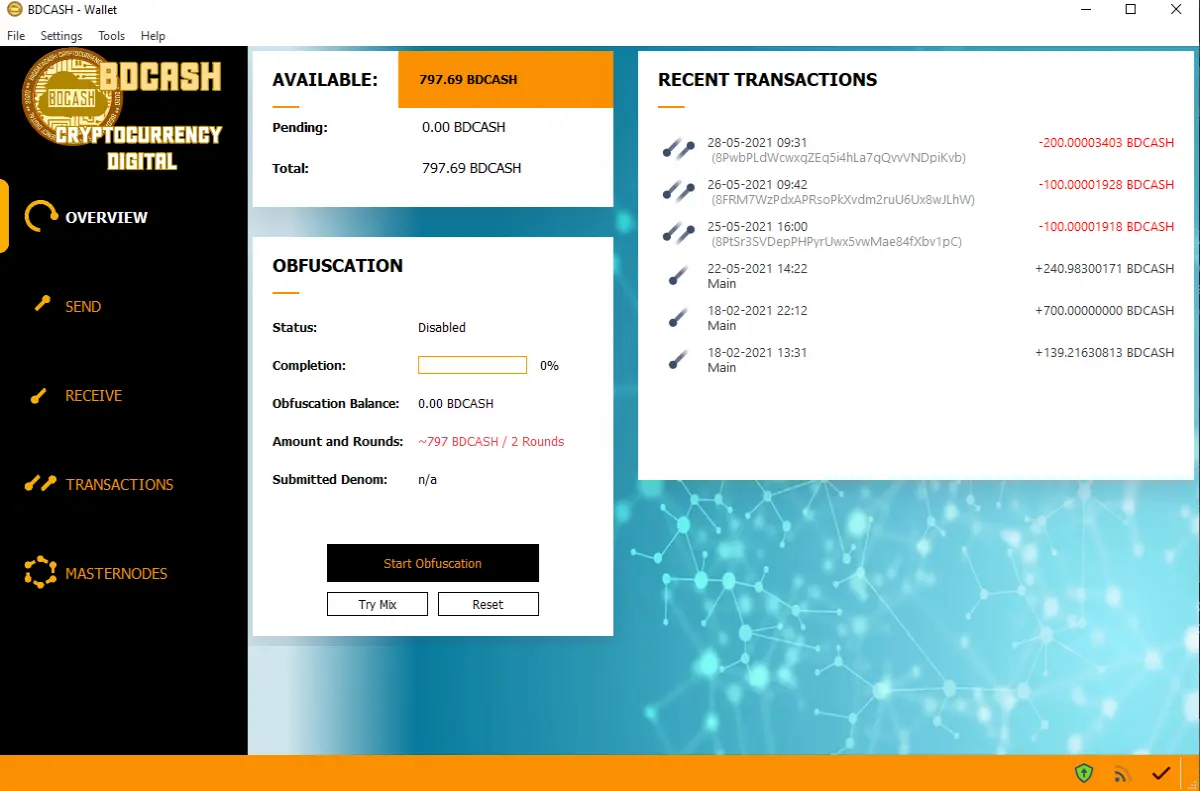The height and width of the screenshot is (791, 1200).
Task: Switch to the Overview tab
Action: pos(106,217)
